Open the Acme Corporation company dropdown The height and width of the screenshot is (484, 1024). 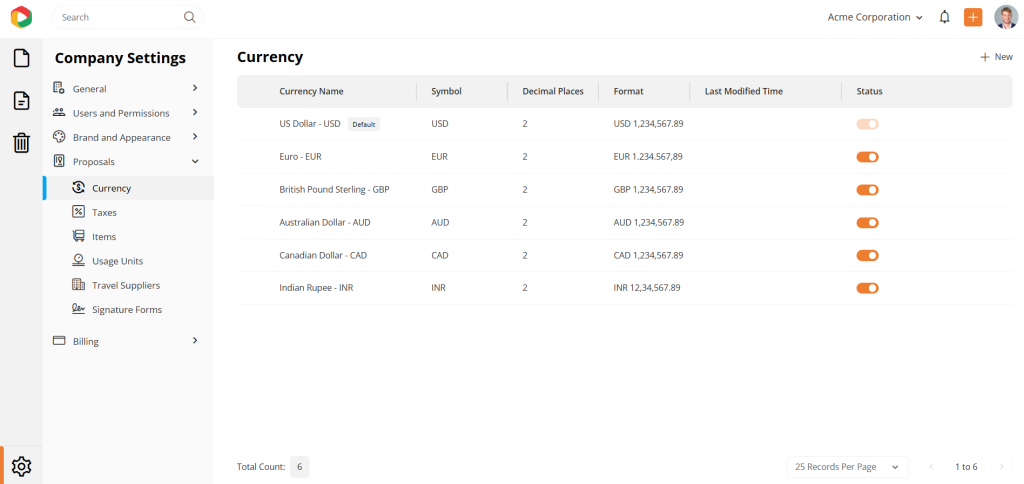(875, 17)
